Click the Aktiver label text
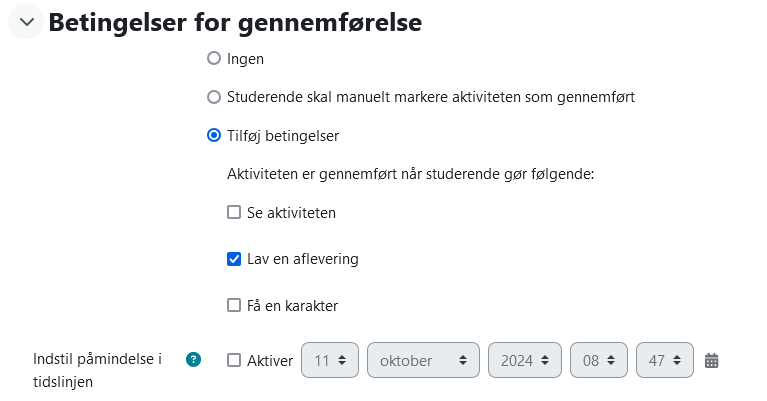The width and height of the screenshot is (767, 401). [x=270, y=361]
